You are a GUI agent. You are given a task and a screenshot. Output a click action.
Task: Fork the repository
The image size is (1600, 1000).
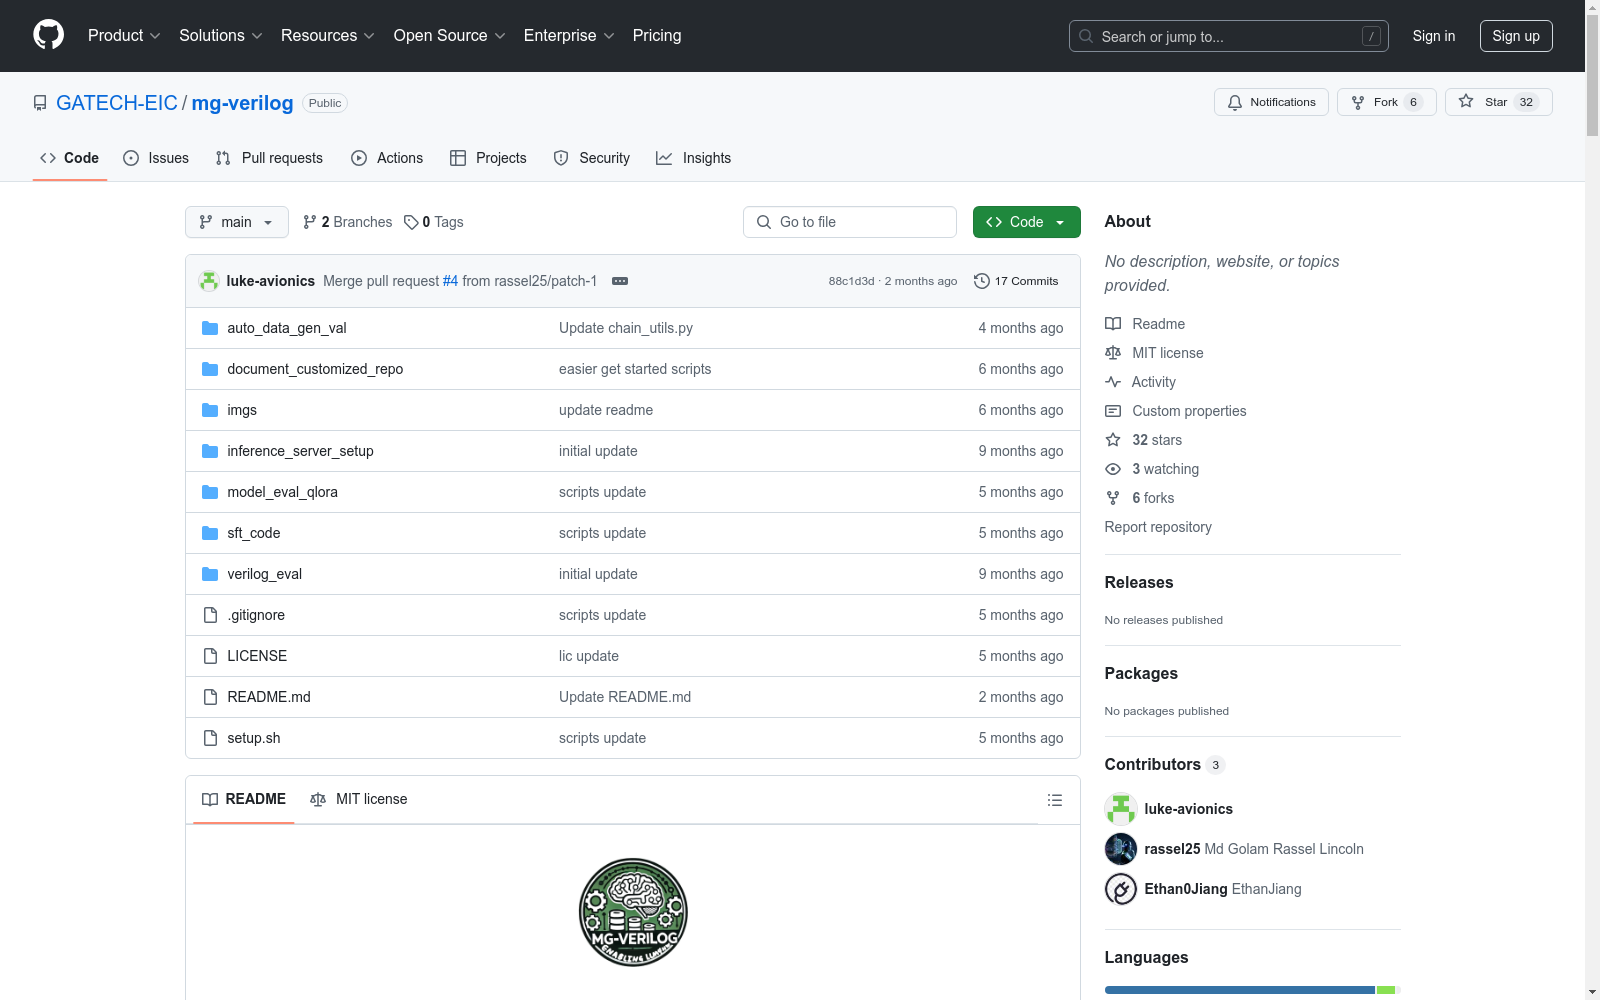pos(1385,102)
